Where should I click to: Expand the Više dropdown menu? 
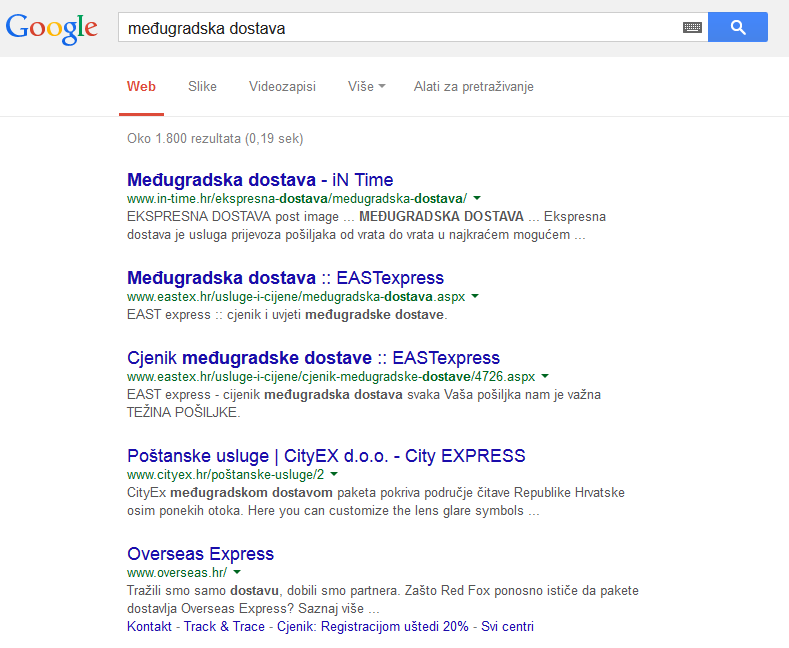[x=366, y=87]
